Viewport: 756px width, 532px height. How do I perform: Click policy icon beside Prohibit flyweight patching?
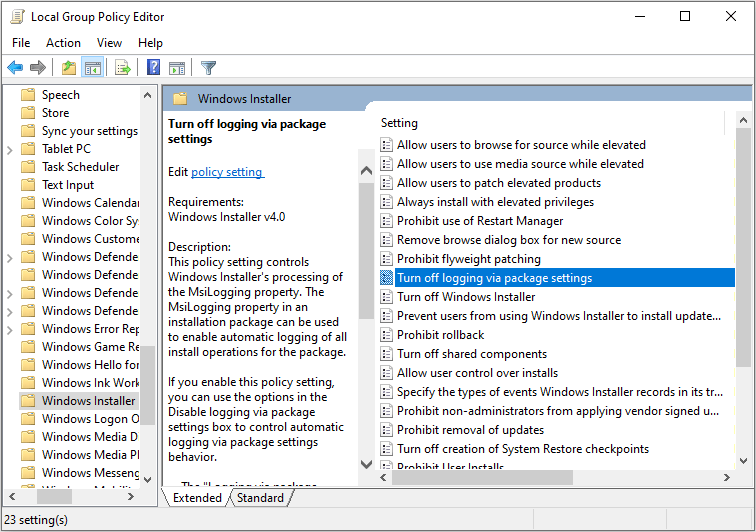tap(386, 259)
